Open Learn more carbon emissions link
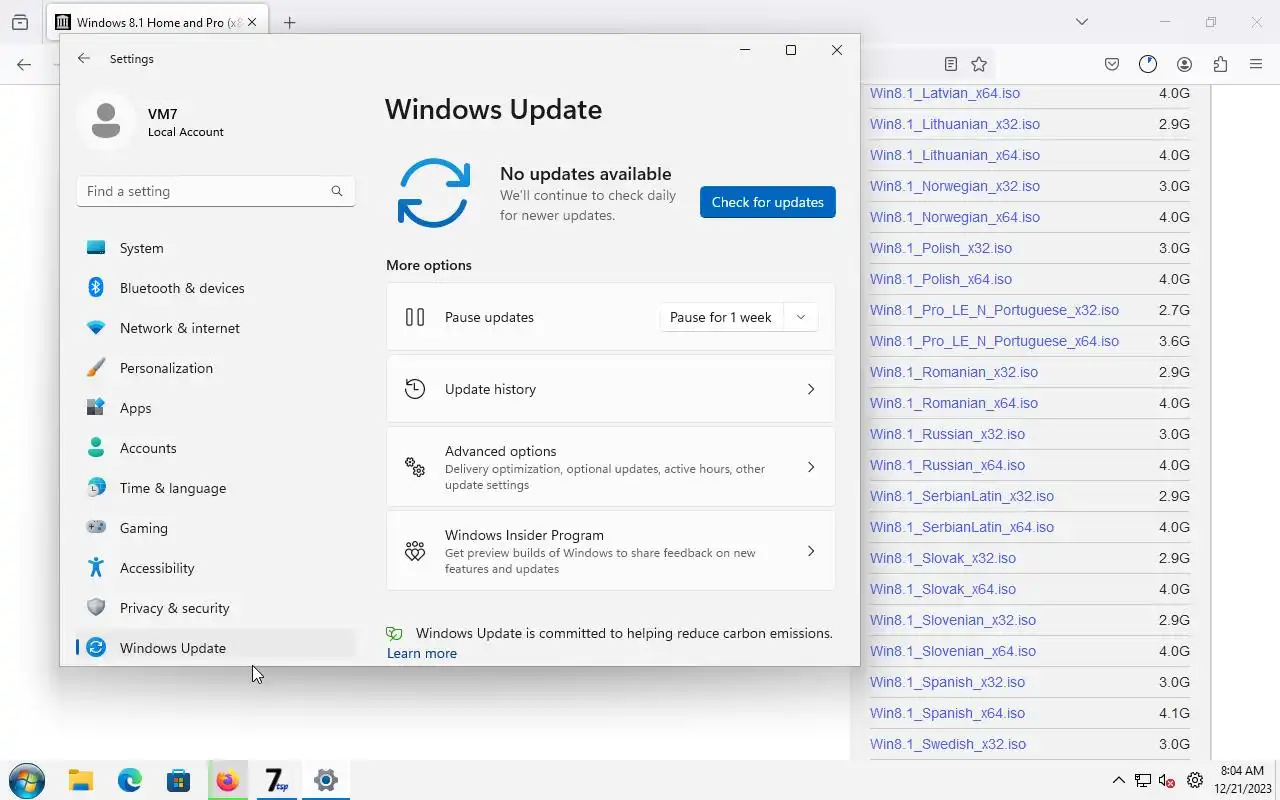Viewport: 1280px width, 800px height. 422,653
